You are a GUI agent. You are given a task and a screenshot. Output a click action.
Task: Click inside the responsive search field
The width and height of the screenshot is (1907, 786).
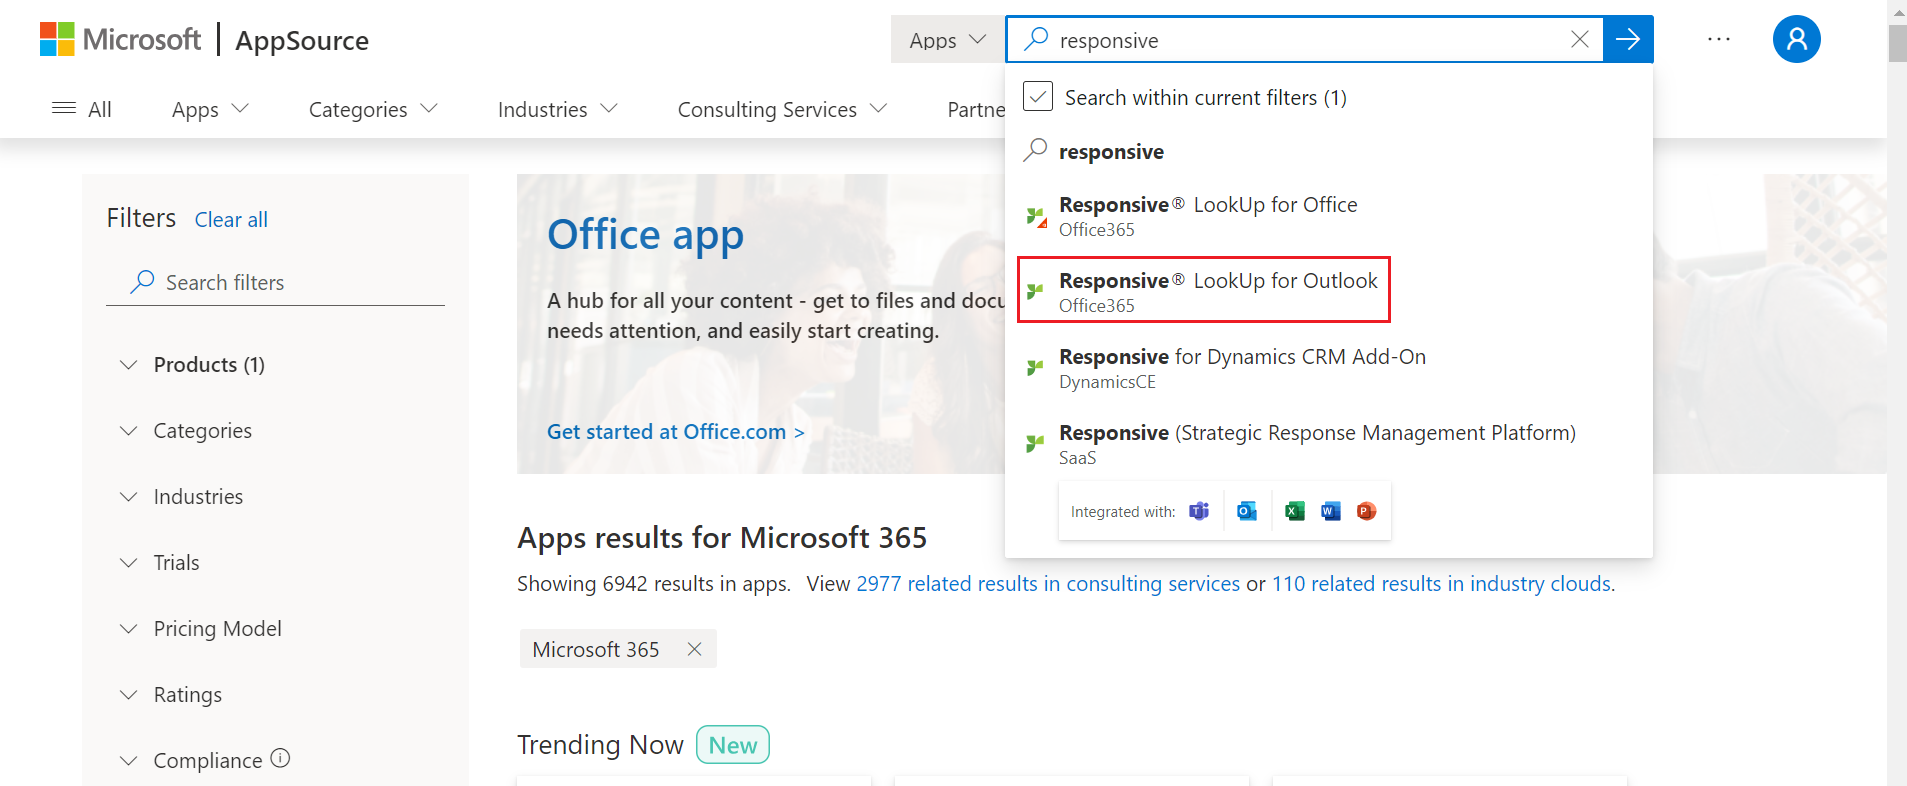click(1305, 40)
